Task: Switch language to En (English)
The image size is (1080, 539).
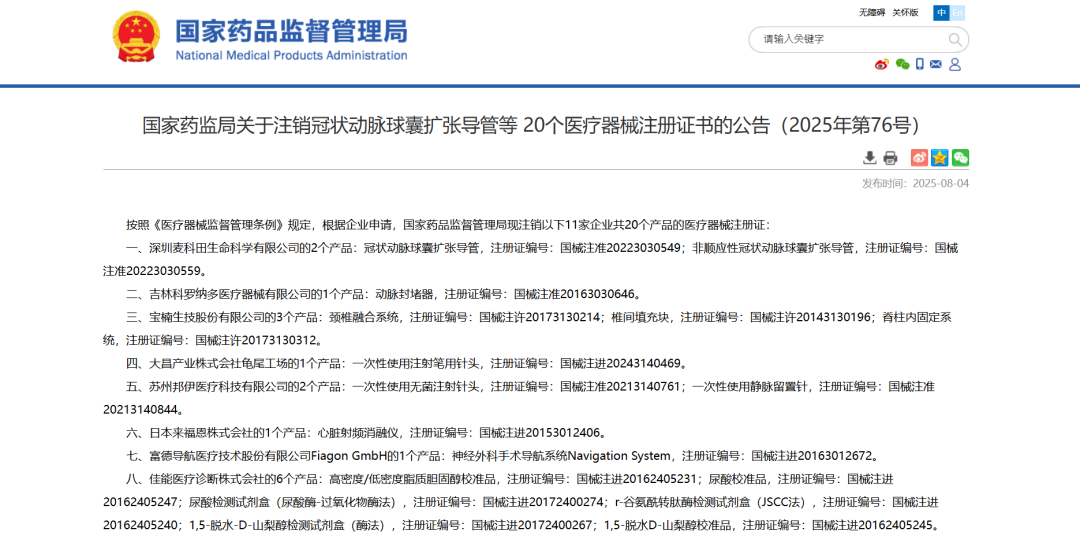Action: (957, 12)
